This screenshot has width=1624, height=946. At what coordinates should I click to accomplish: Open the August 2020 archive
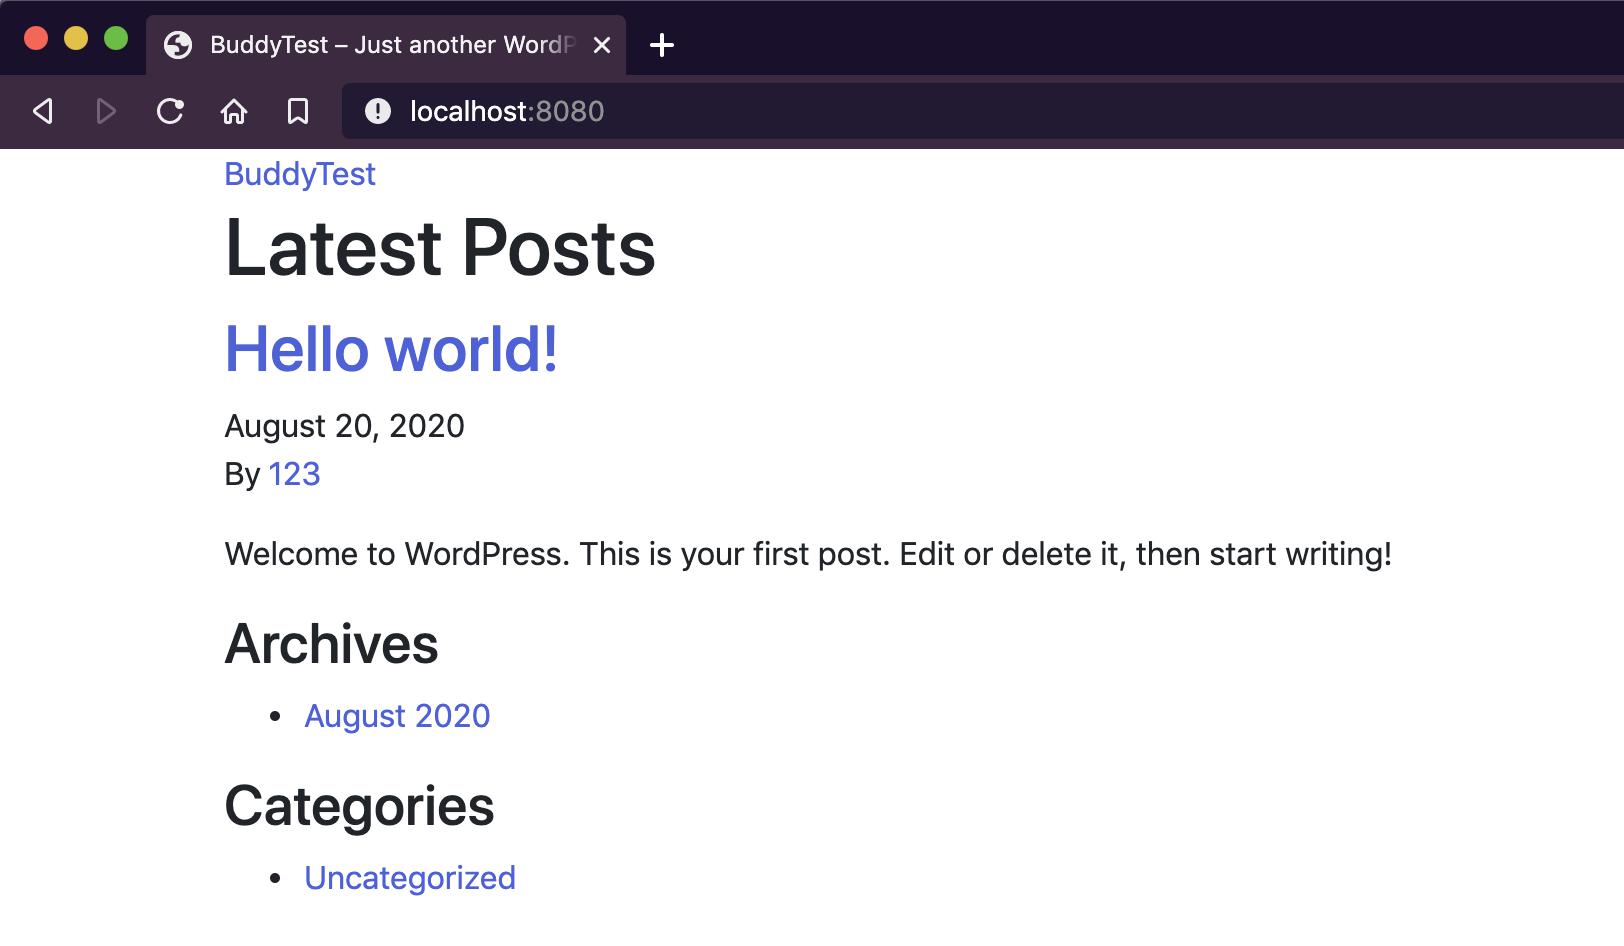click(397, 716)
